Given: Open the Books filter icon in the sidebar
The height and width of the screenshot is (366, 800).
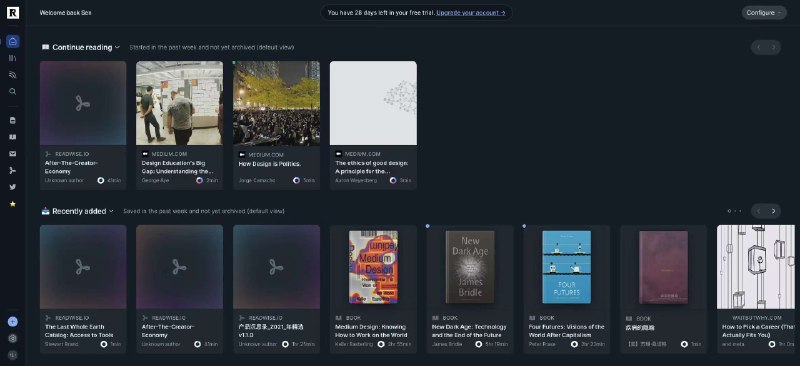Looking at the screenshot, I should [13, 137].
